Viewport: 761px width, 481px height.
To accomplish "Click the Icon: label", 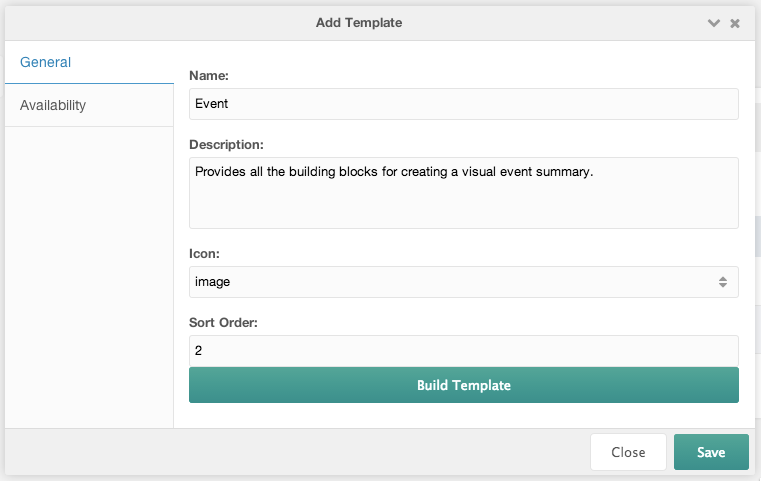I will pyautogui.click(x=204, y=254).
